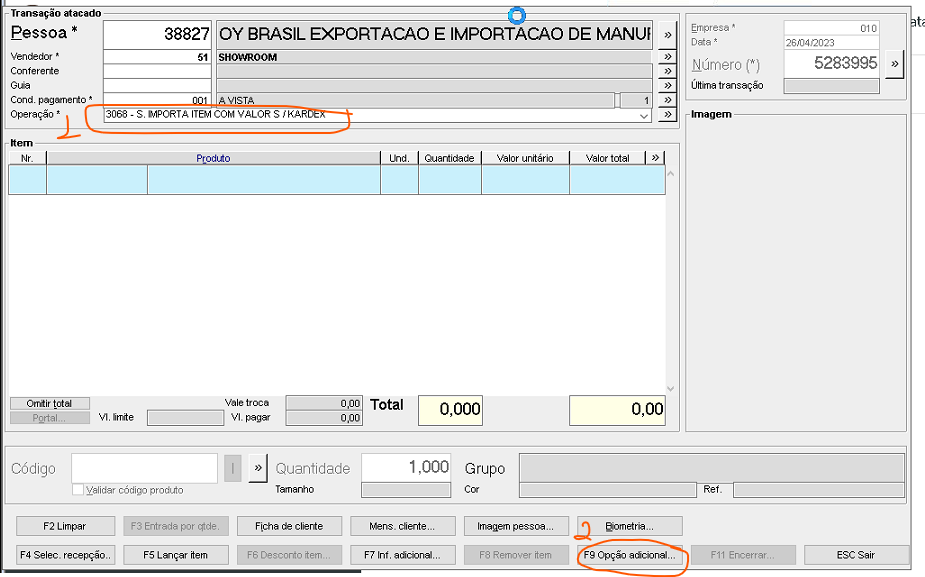Open the Guia row » lookup button
The height and width of the screenshot is (577, 925).
point(667,86)
